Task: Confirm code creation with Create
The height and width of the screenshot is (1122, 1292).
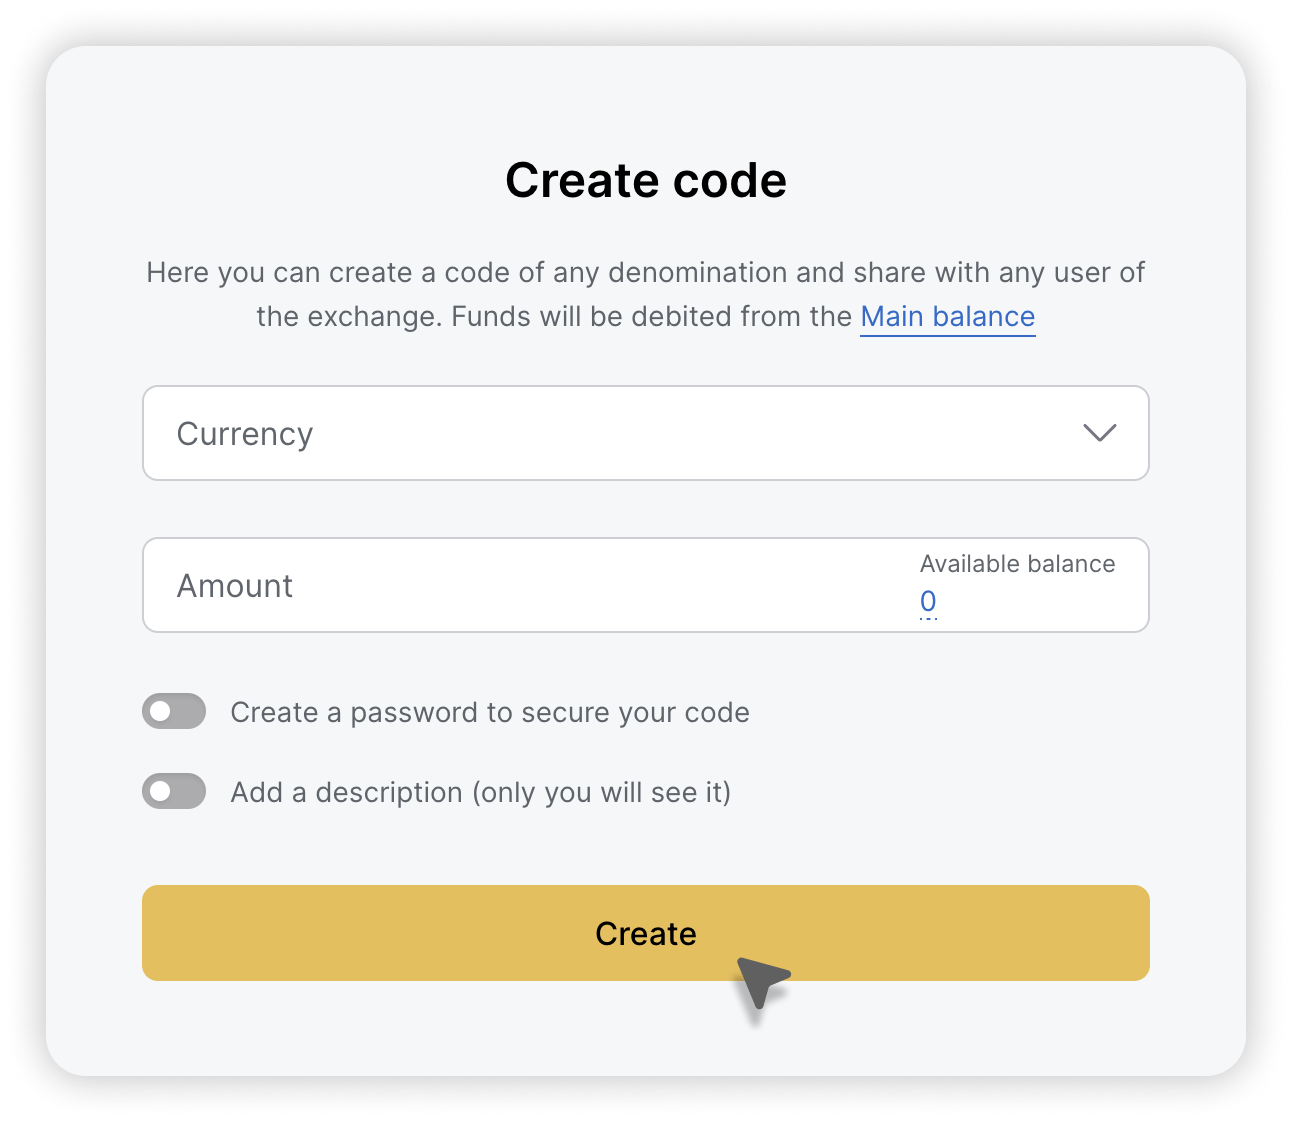Action: click(x=646, y=933)
